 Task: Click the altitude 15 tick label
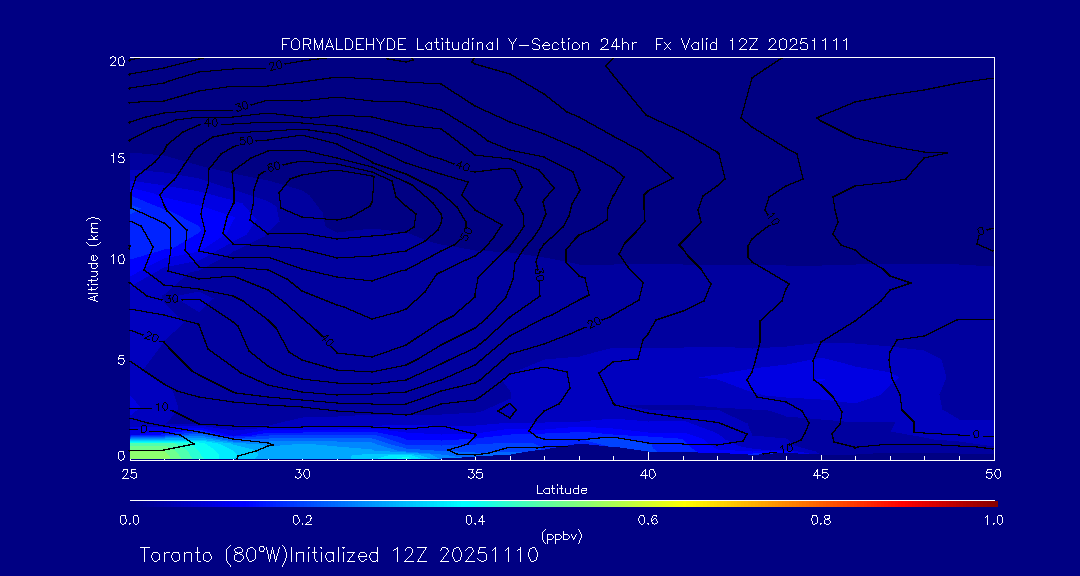coord(116,159)
